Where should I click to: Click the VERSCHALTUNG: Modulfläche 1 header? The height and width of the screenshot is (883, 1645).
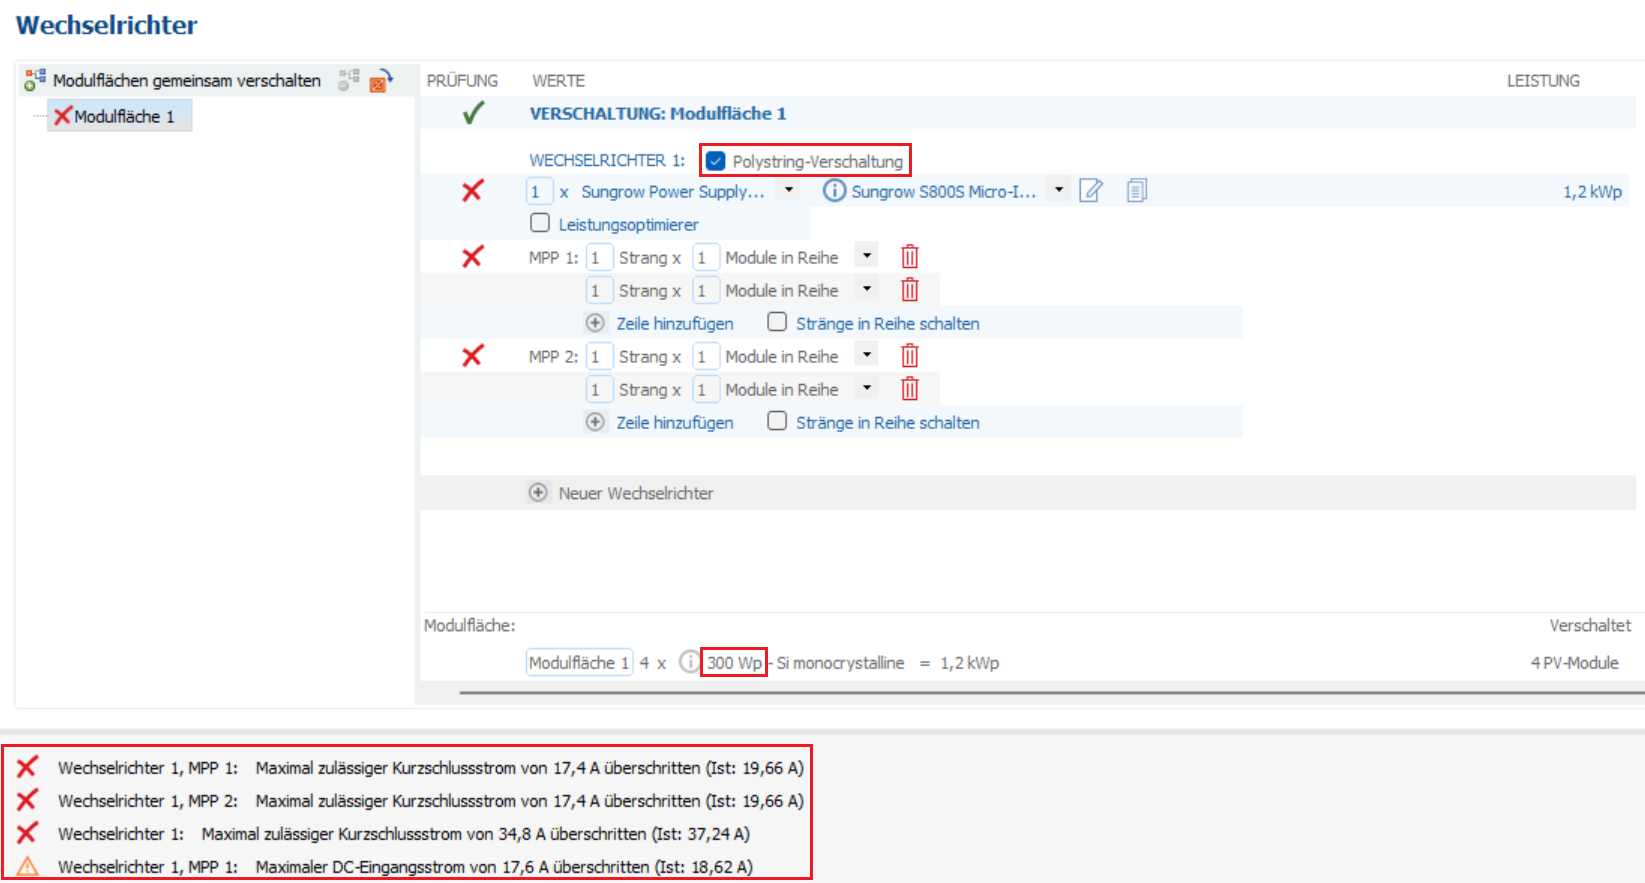pyautogui.click(x=657, y=114)
